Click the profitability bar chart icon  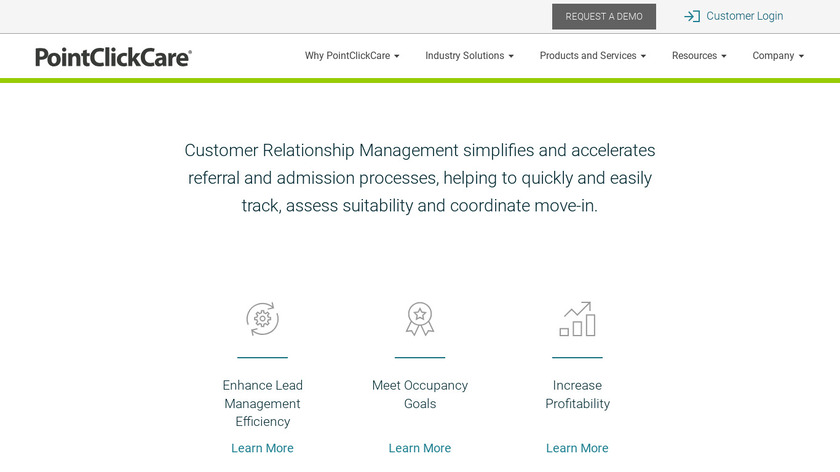[x=578, y=319]
